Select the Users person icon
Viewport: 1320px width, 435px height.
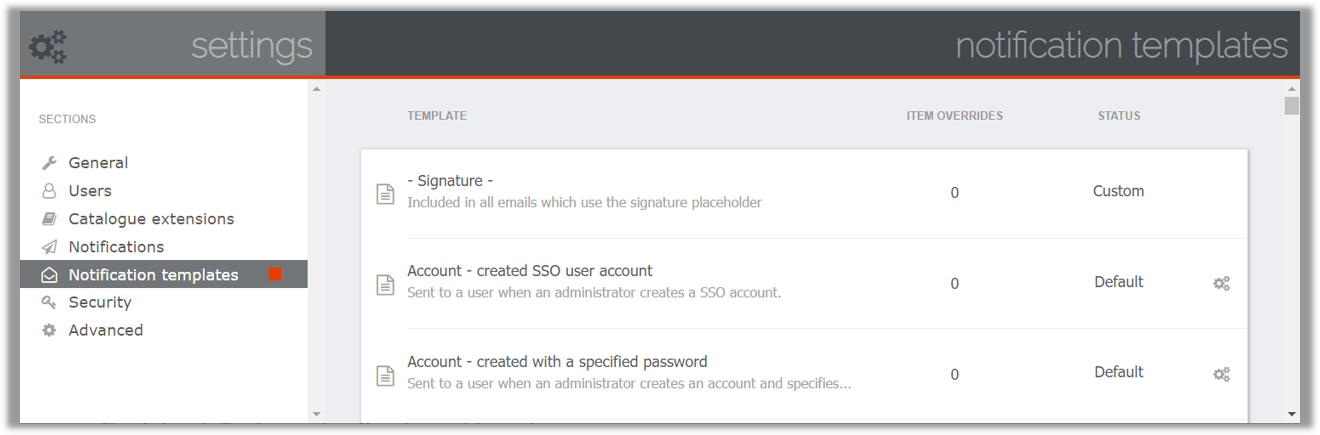click(x=49, y=191)
